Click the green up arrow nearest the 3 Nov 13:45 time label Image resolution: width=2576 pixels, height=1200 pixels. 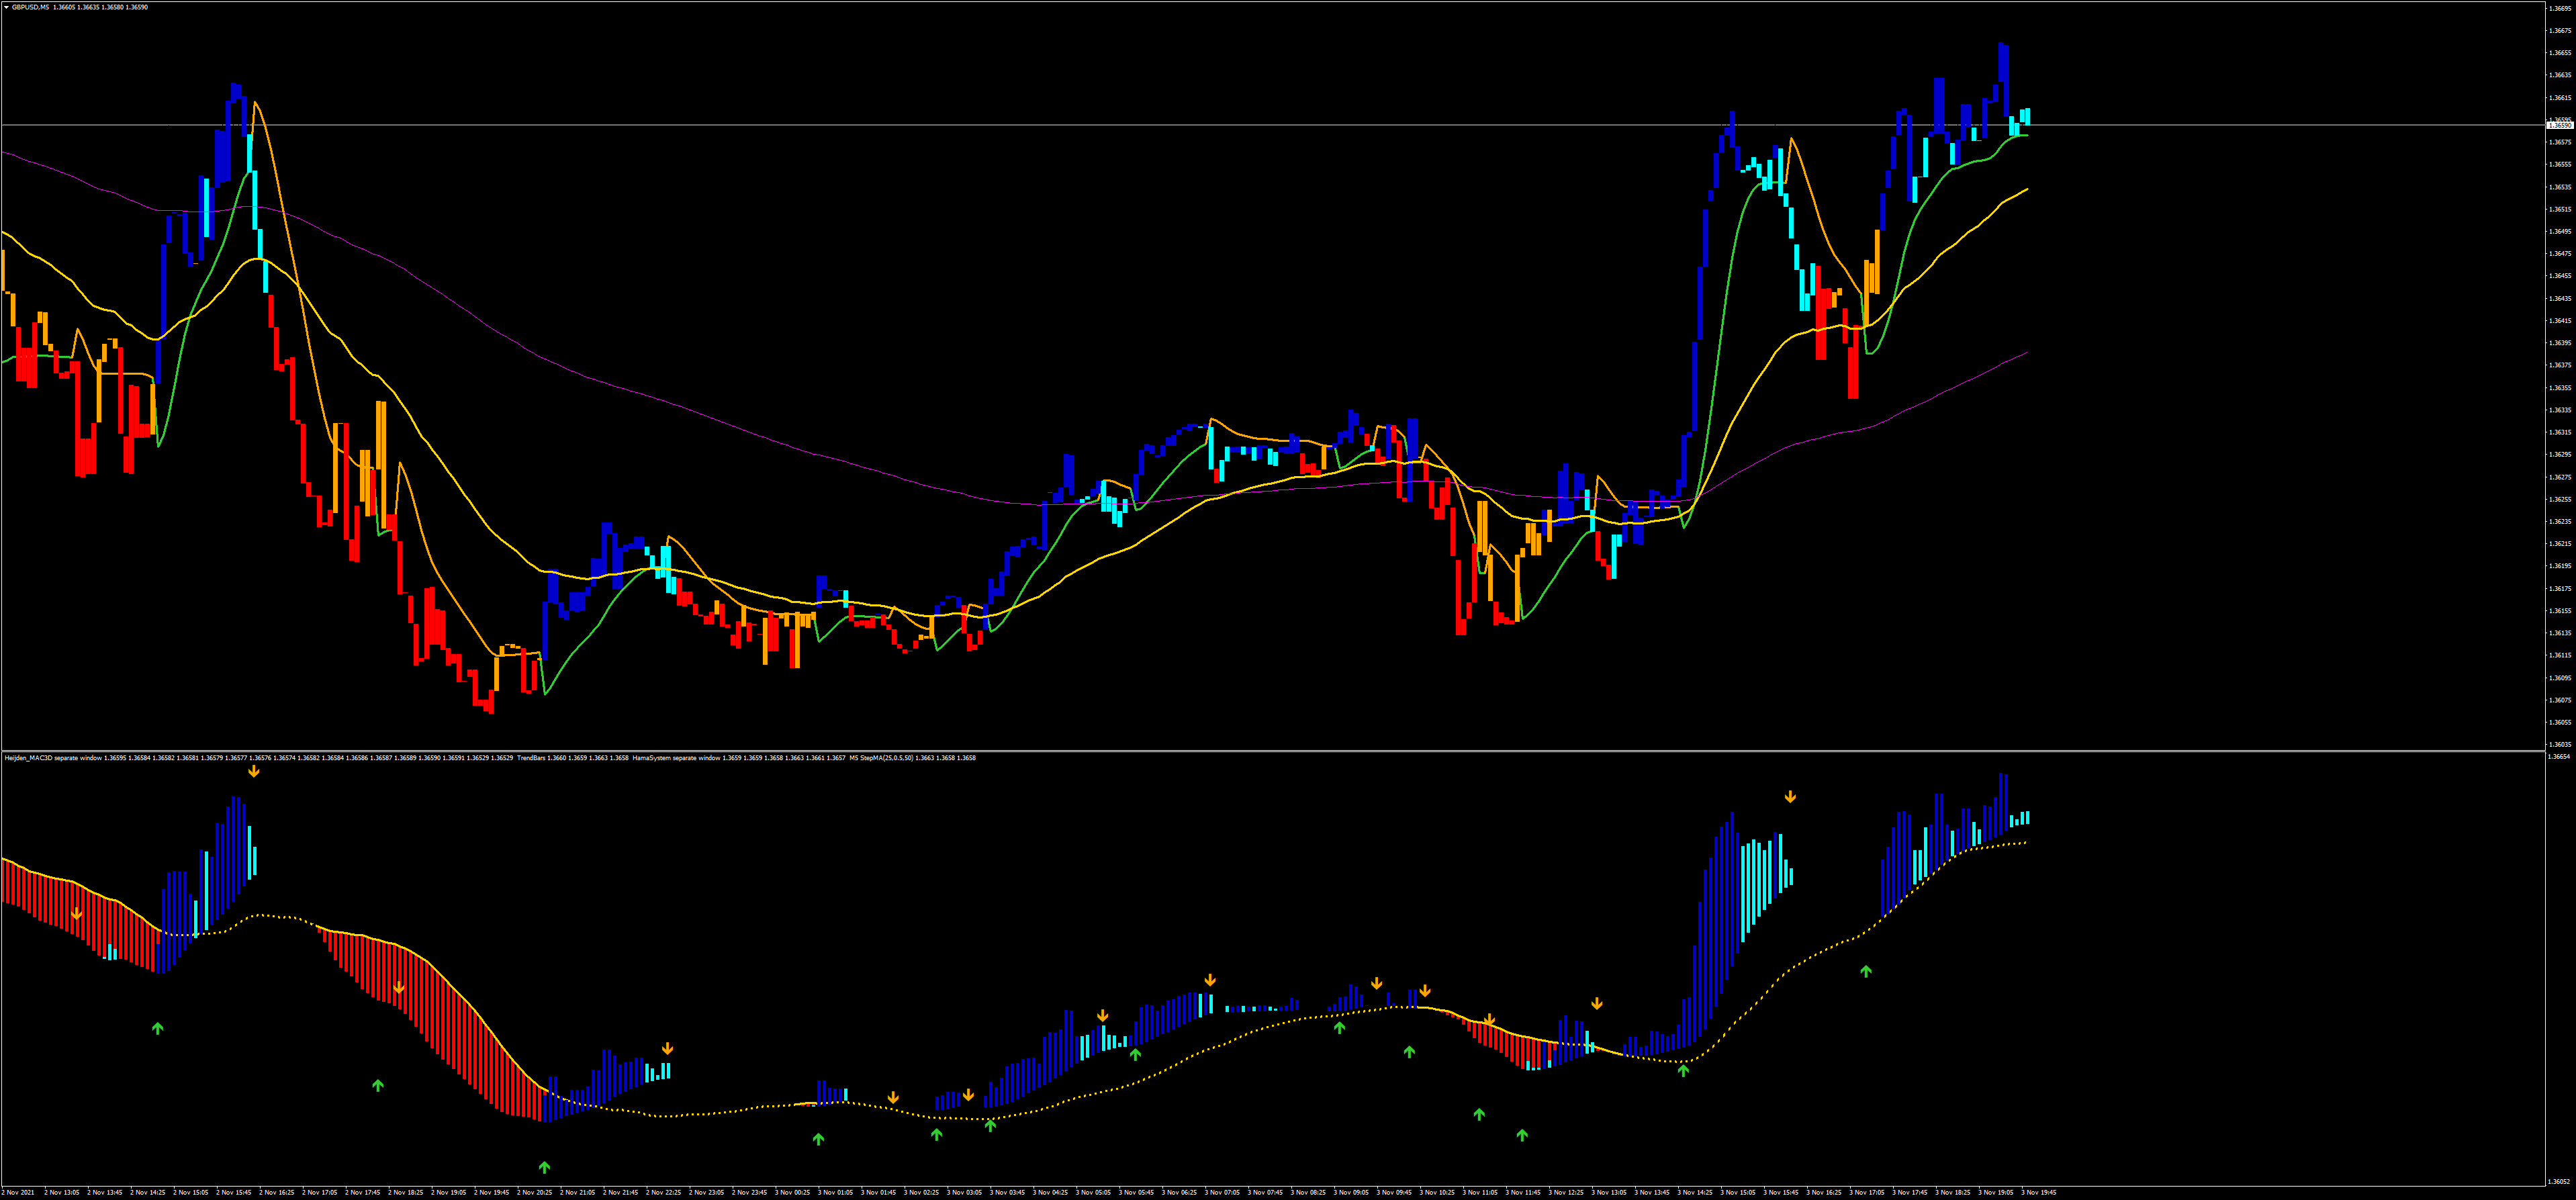1683,1071
